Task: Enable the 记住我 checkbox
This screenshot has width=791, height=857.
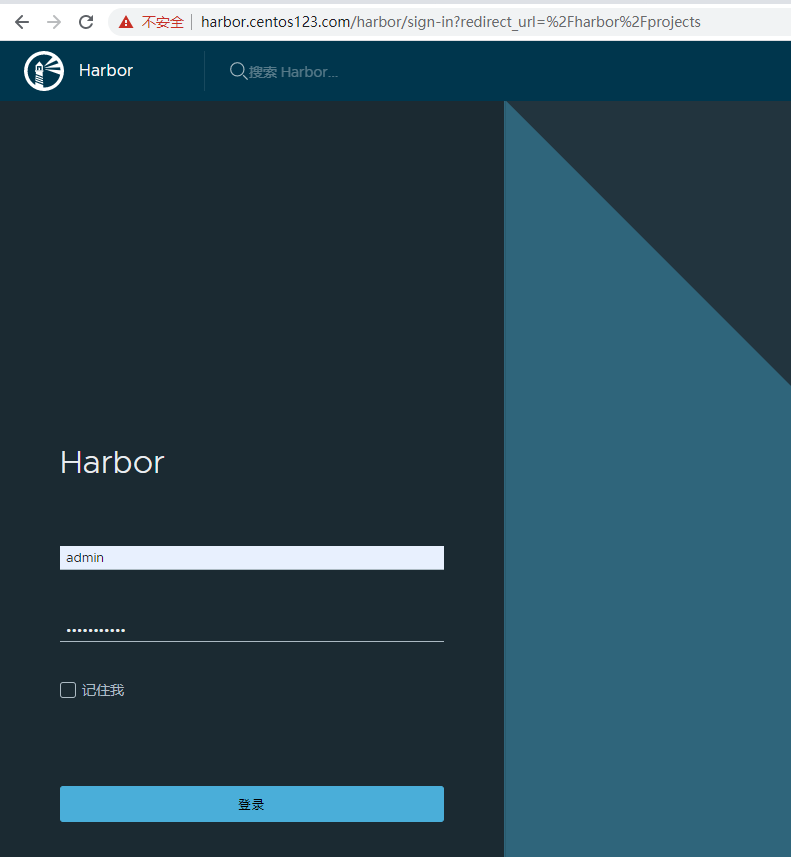Action: pos(68,690)
